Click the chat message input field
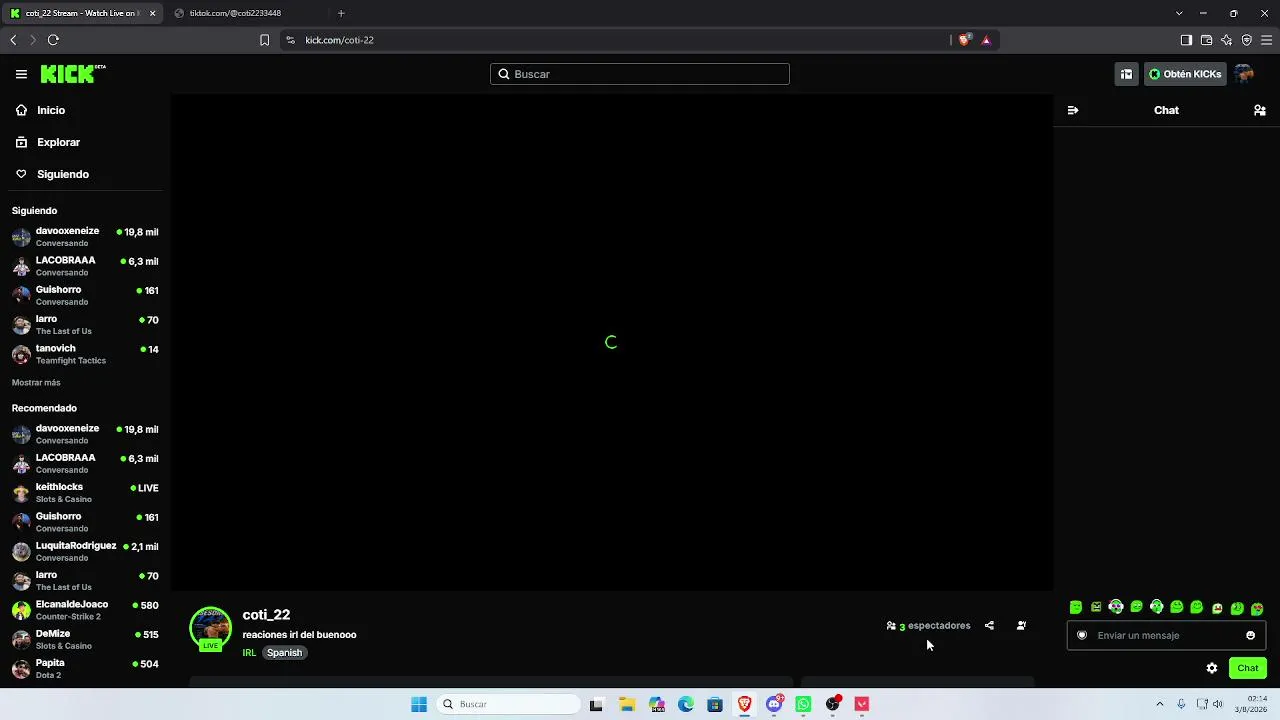The height and width of the screenshot is (720, 1280). tap(1166, 635)
